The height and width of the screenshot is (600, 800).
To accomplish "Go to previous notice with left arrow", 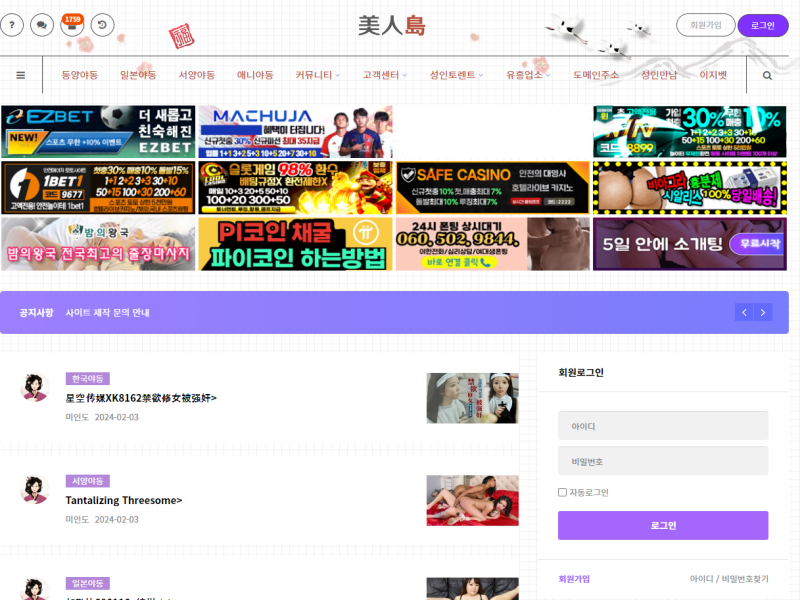I will (743, 312).
